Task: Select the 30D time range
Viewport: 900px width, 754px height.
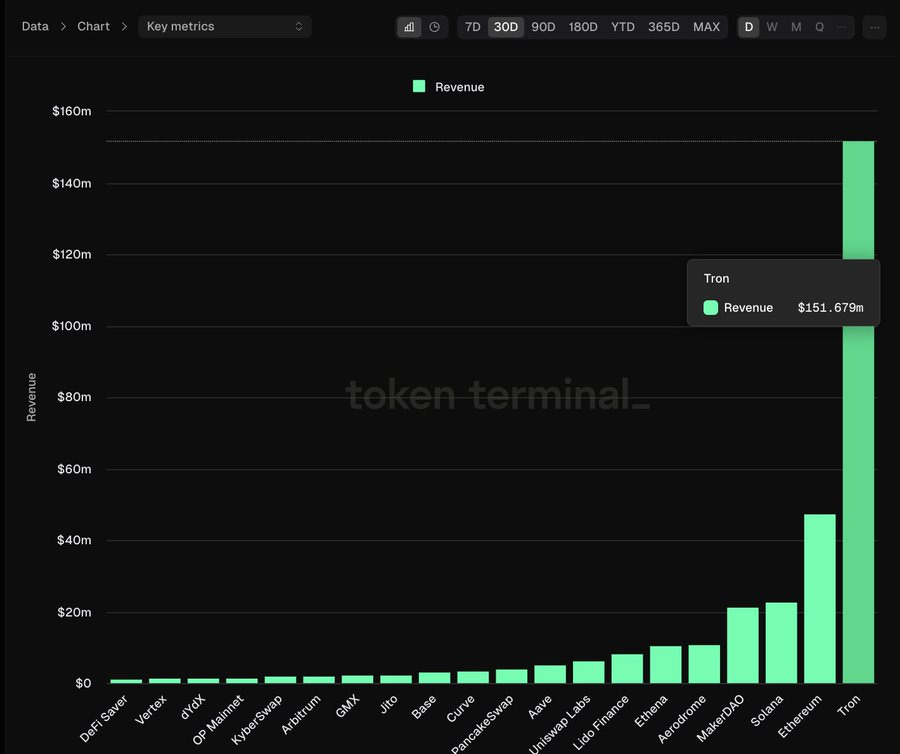Action: click(x=506, y=27)
